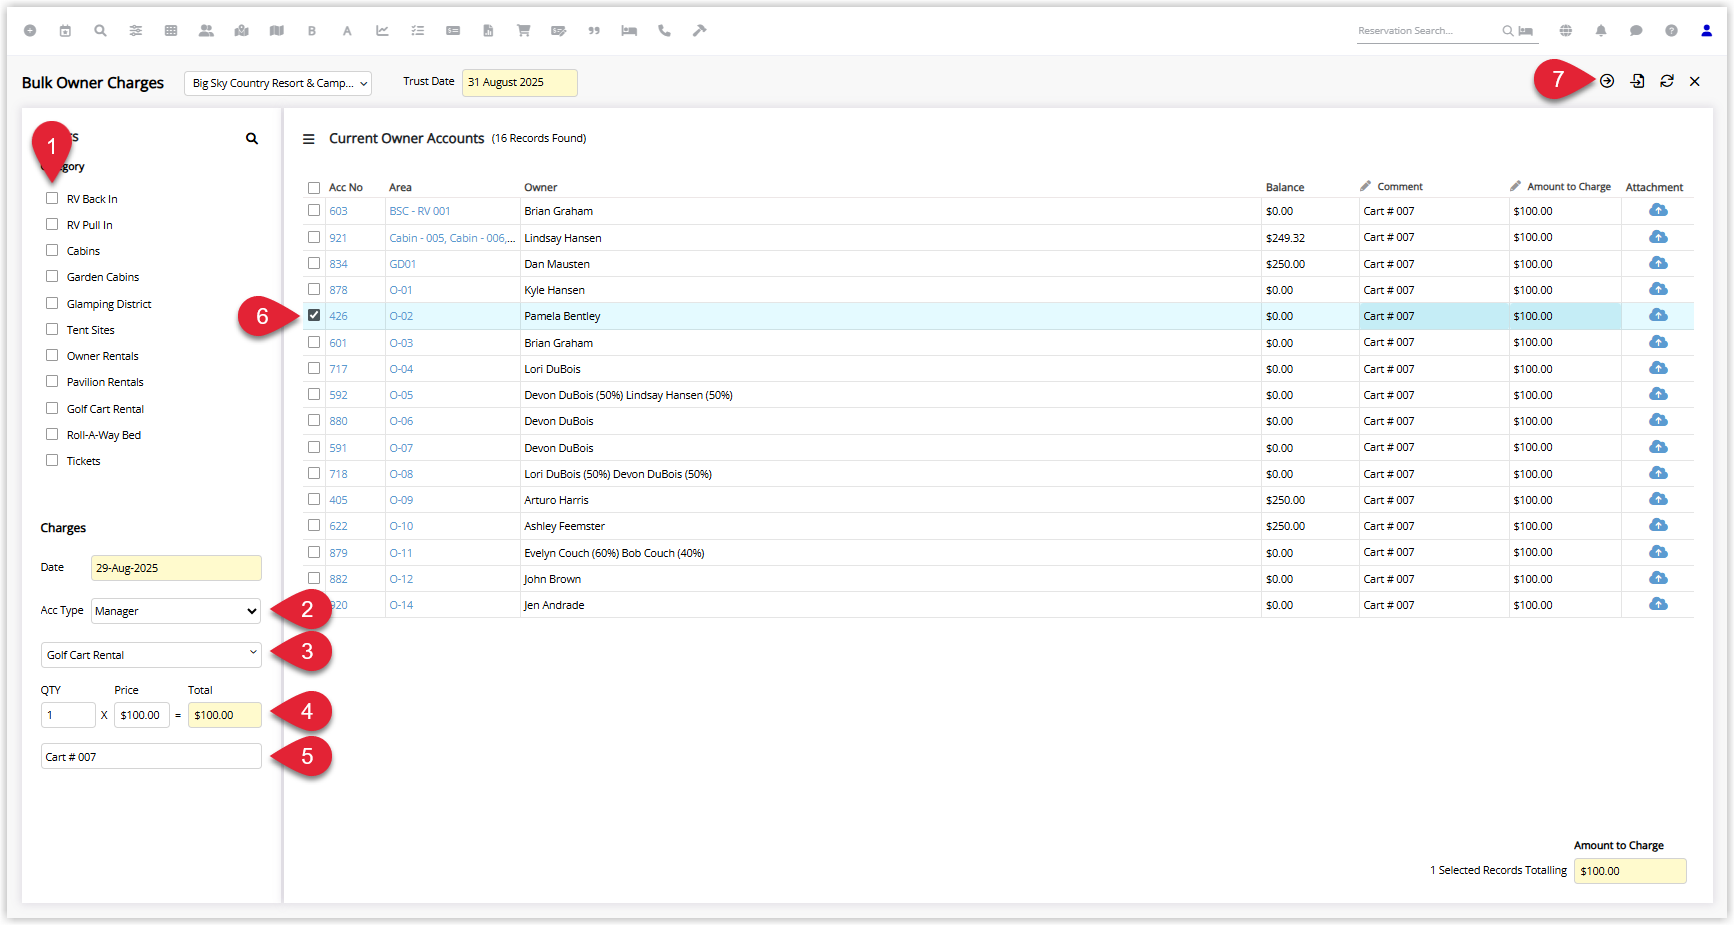Image resolution: width=1735 pixels, height=926 pixels.
Task: Click the $249.32 balance for Lindsay Hansen
Action: click(x=1285, y=238)
